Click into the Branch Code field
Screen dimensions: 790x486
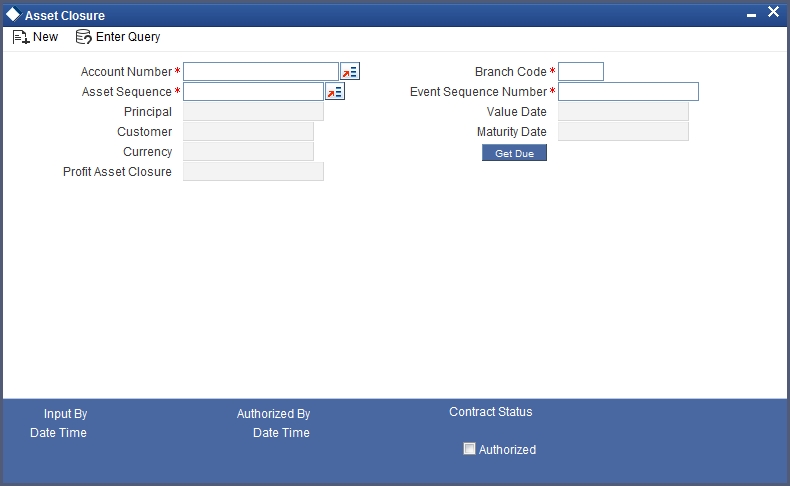581,72
